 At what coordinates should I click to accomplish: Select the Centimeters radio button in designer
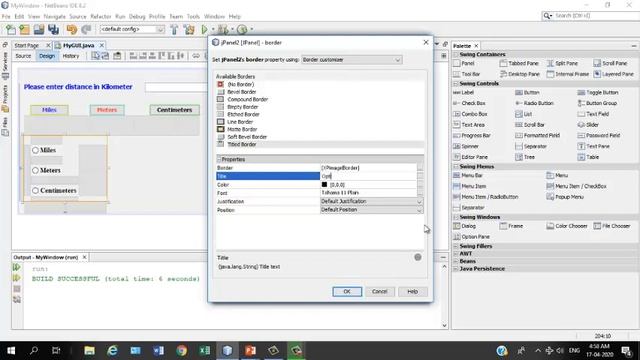tap(36, 191)
